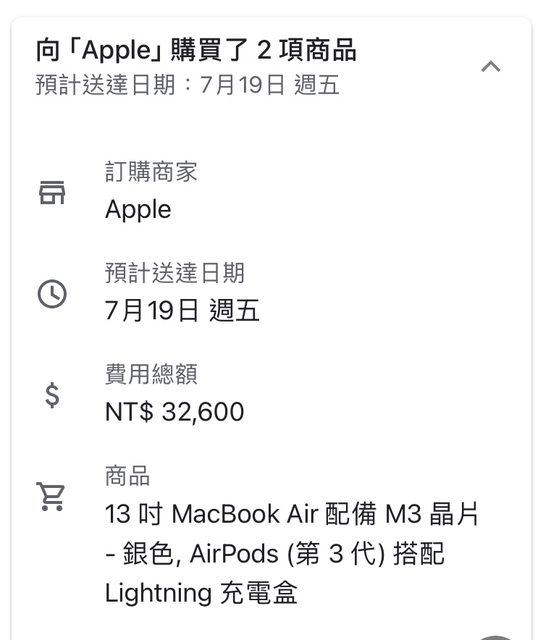Click the store merchant icon
Screen dimensions: 543x640
point(52,193)
